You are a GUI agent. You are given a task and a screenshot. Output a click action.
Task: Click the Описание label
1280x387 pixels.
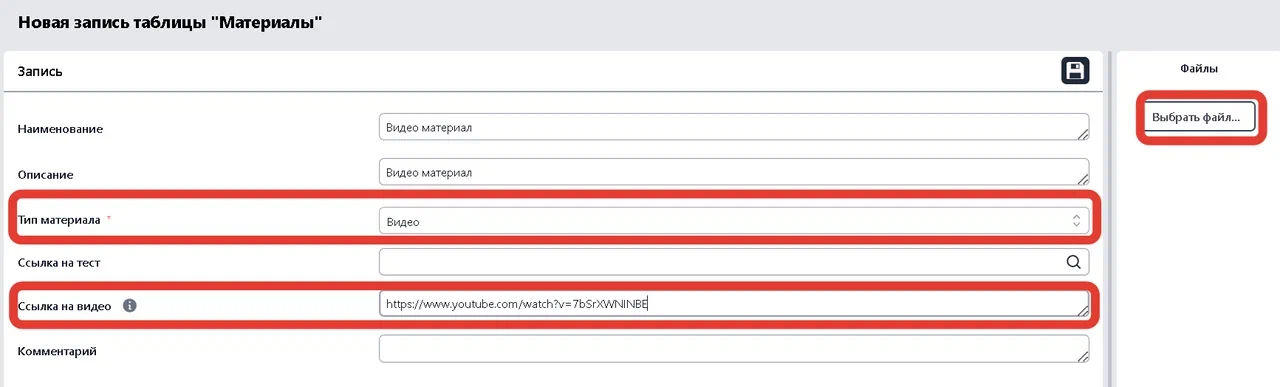(x=46, y=175)
